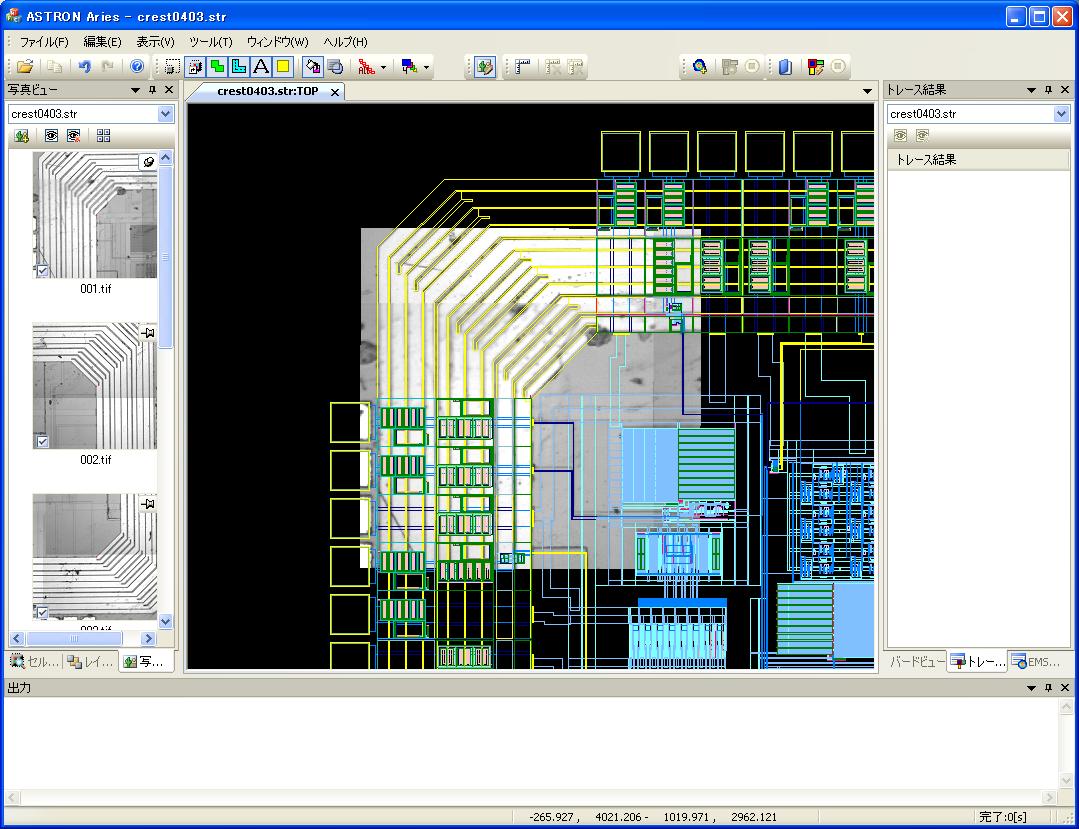Screen dimensions: 1079x829
Task: Show all photos with the eye icon
Action: (x=52, y=136)
